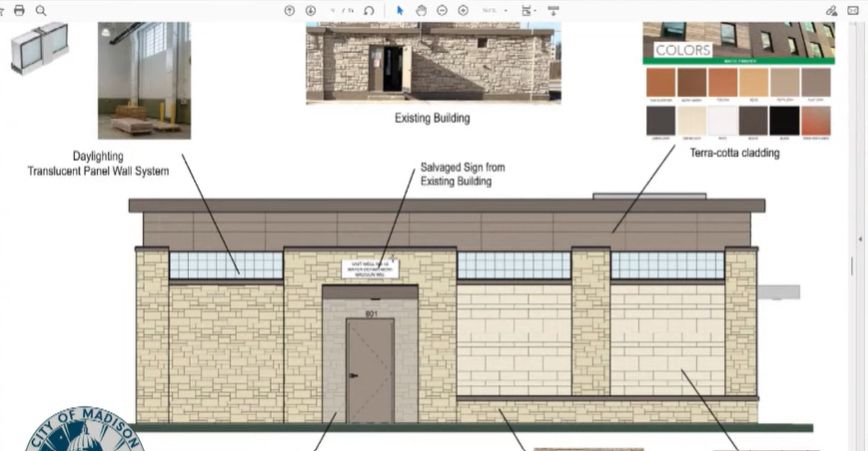The height and width of the screenshot is (451, 868).
Task: Open the zoom percentage dropdown
Action: click(x=494, y=10)
